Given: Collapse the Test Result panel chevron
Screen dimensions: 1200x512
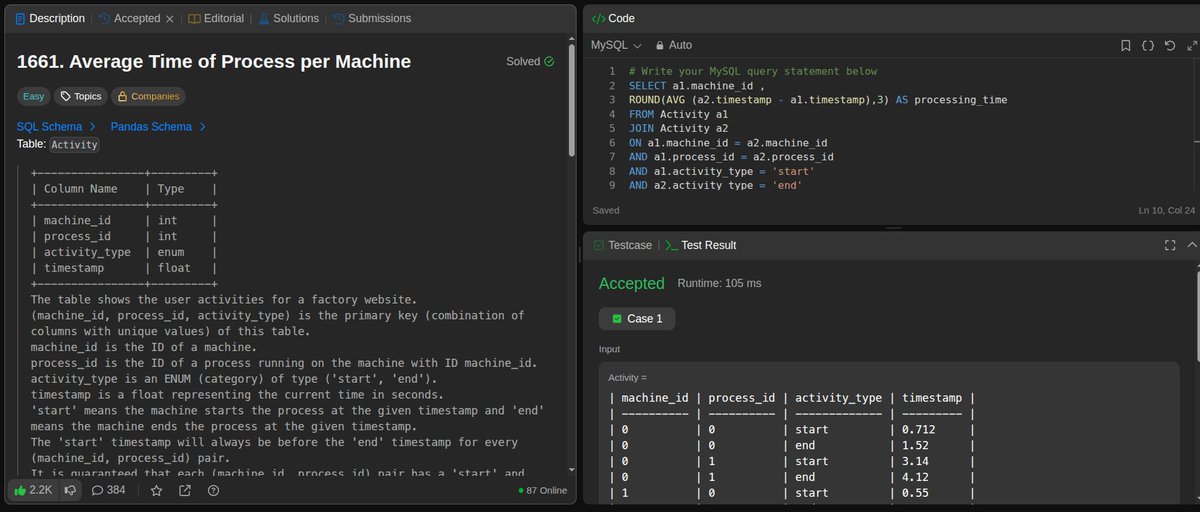Looking at the screenshot, I should pos(1192,245).
